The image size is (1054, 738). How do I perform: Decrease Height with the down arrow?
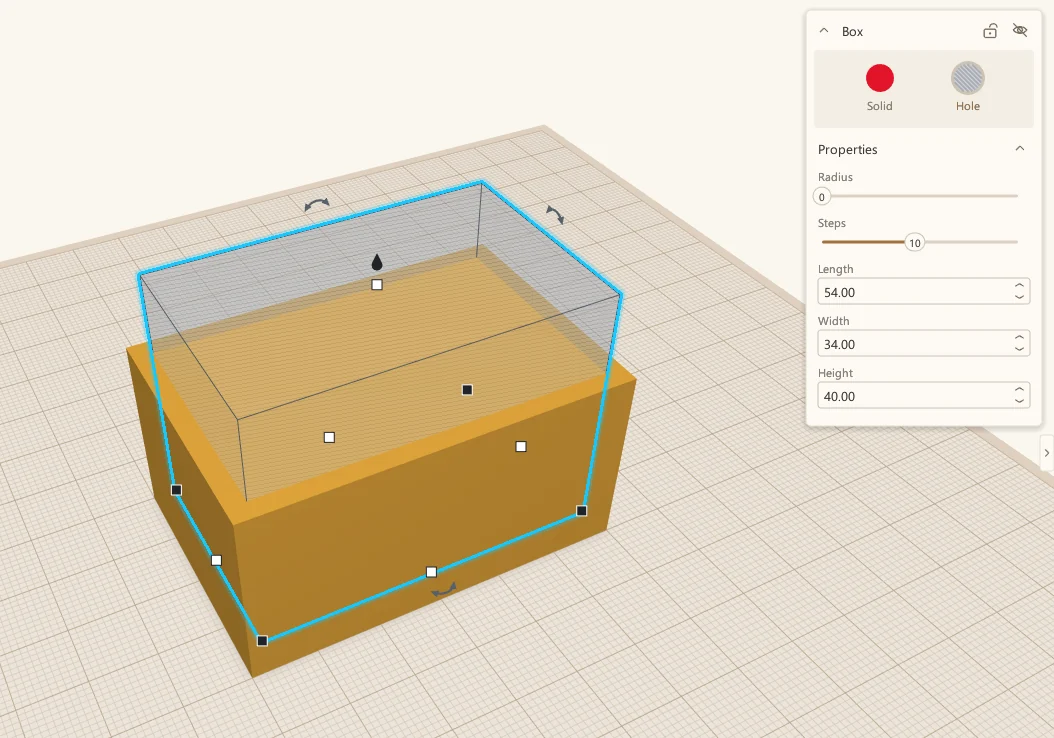(1019, 401)
